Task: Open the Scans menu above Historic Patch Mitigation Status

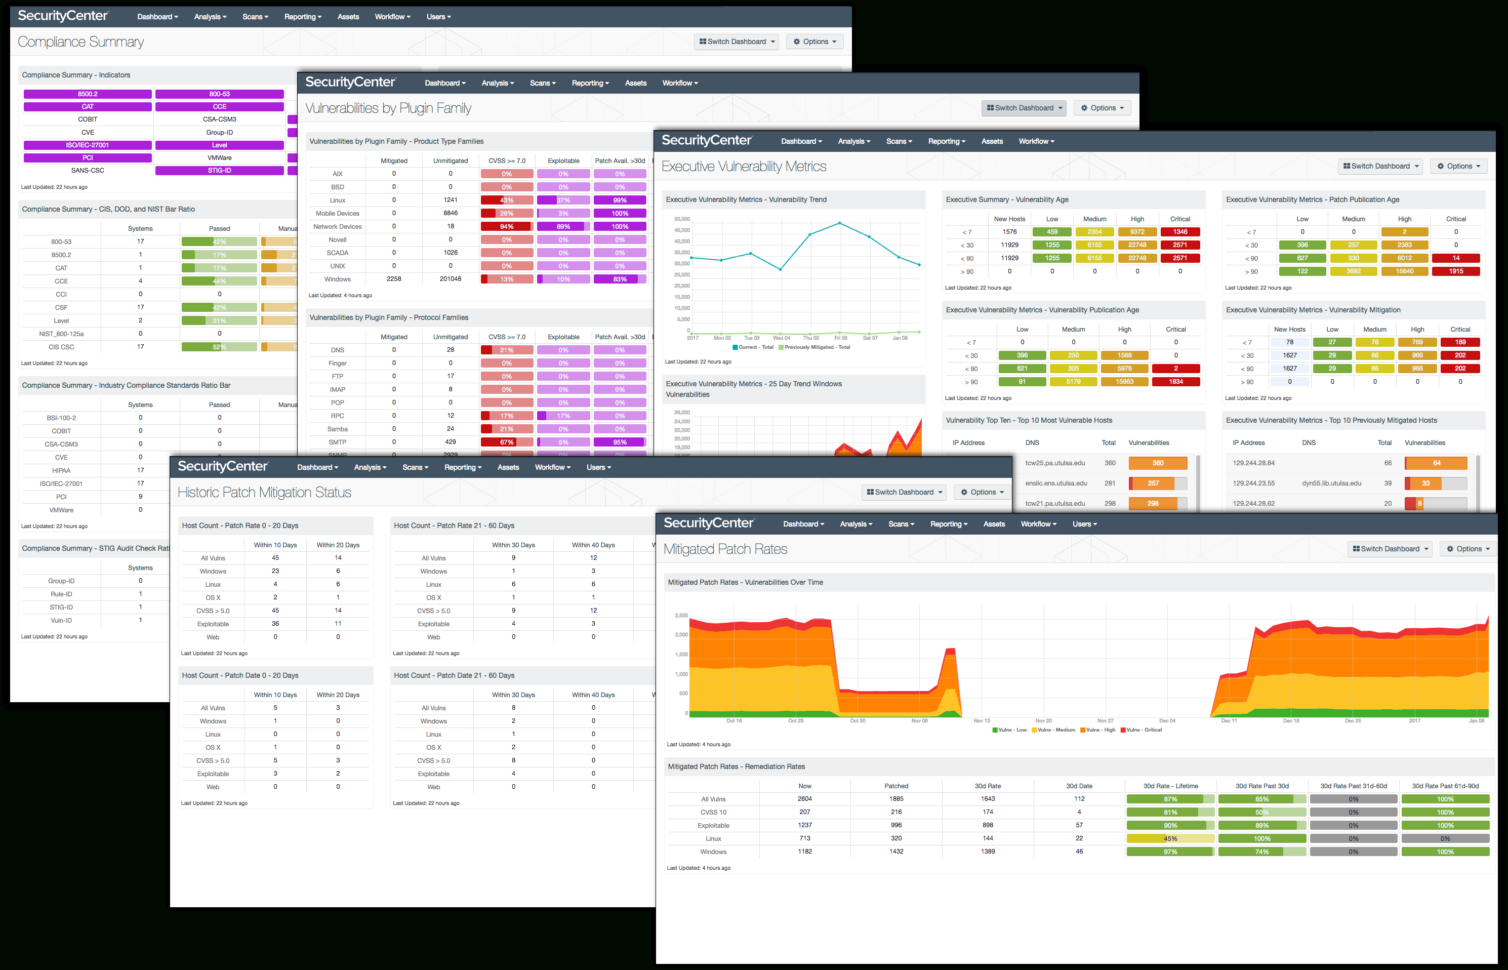Action: (415, 467)
